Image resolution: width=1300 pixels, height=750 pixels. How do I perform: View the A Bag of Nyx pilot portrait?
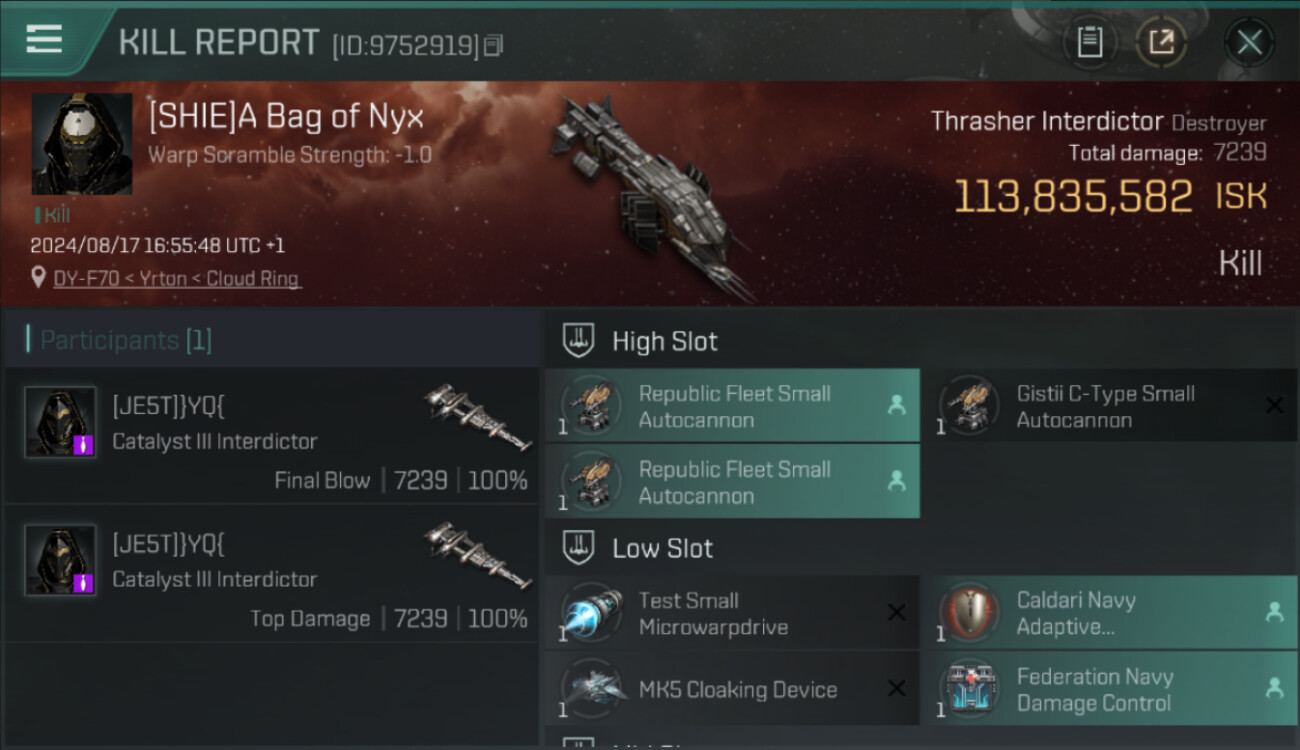click(x=82, y=144)
